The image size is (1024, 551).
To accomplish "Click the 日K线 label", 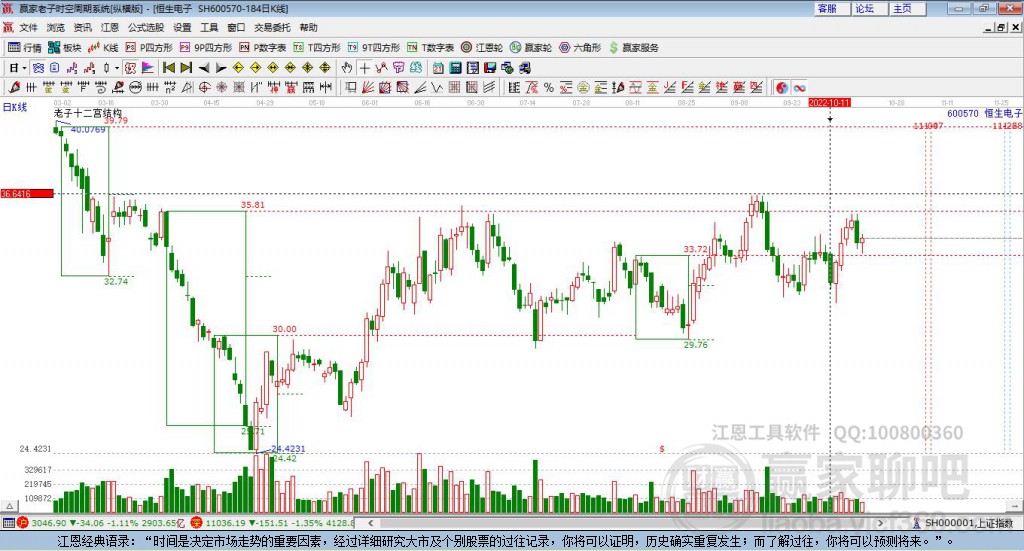I will click(14, 107).
